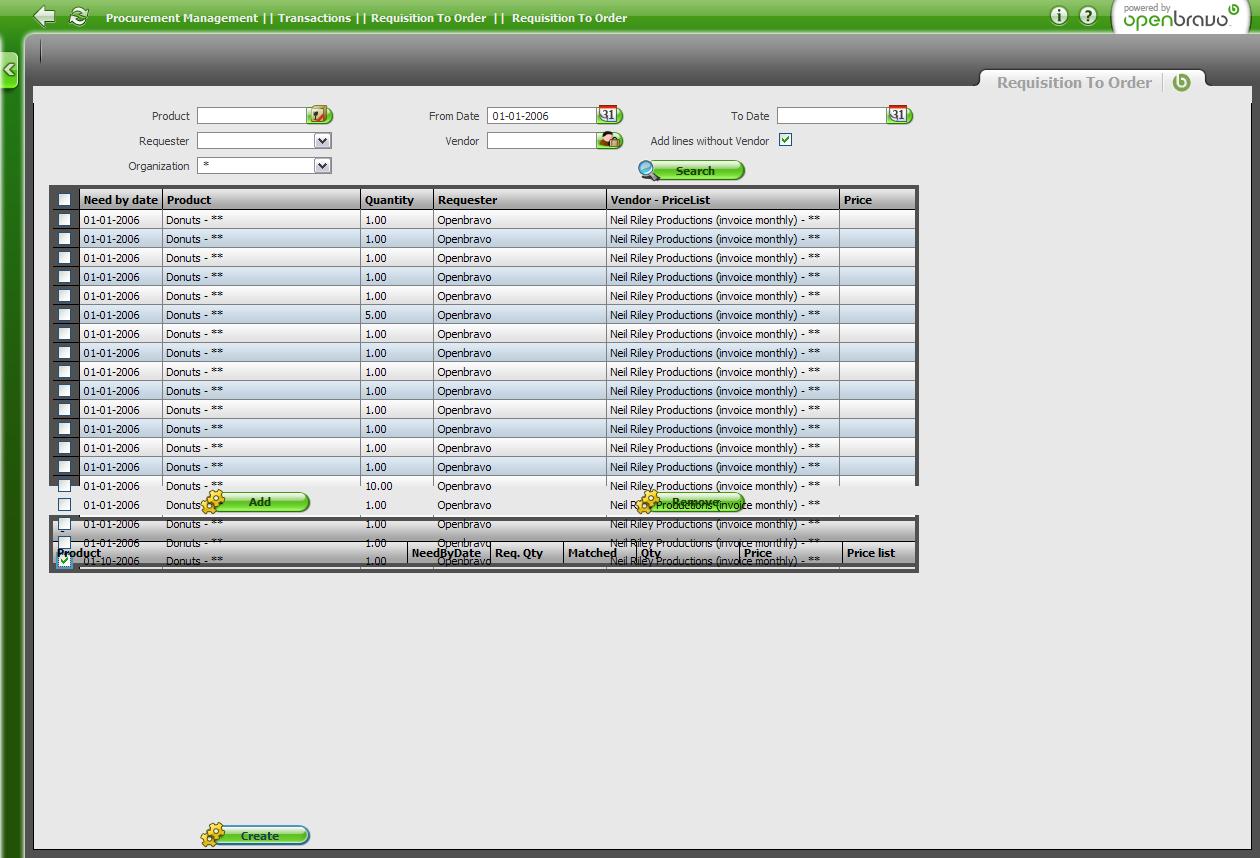Click the Remove button
The width and height of the screenshot is (1260, 858).
pos(692,502)
